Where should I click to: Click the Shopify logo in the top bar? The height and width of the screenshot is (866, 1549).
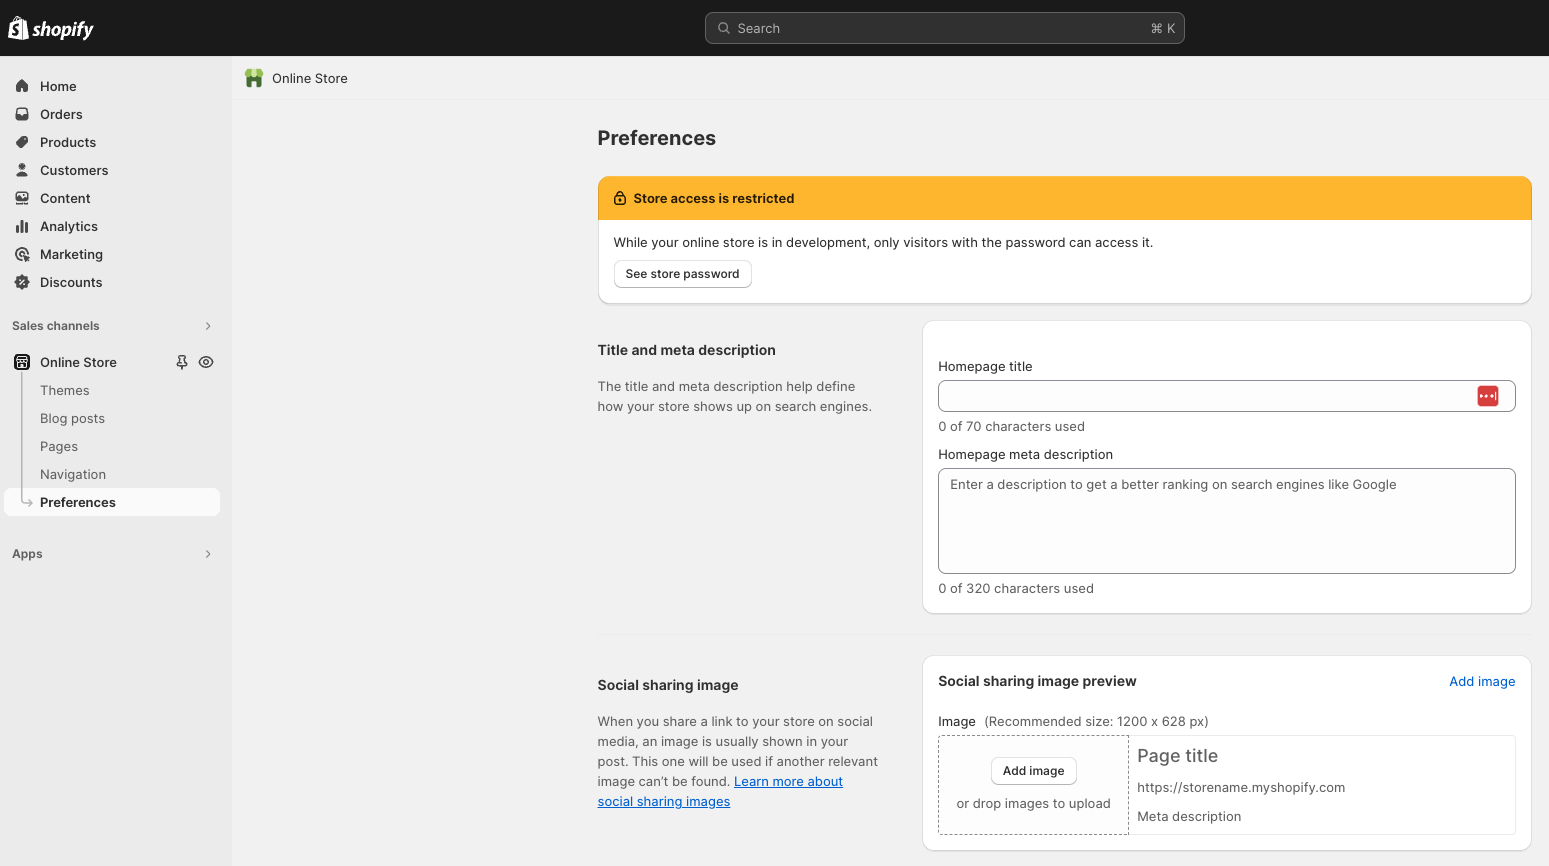pyautogui.click(x=51, y=29)
